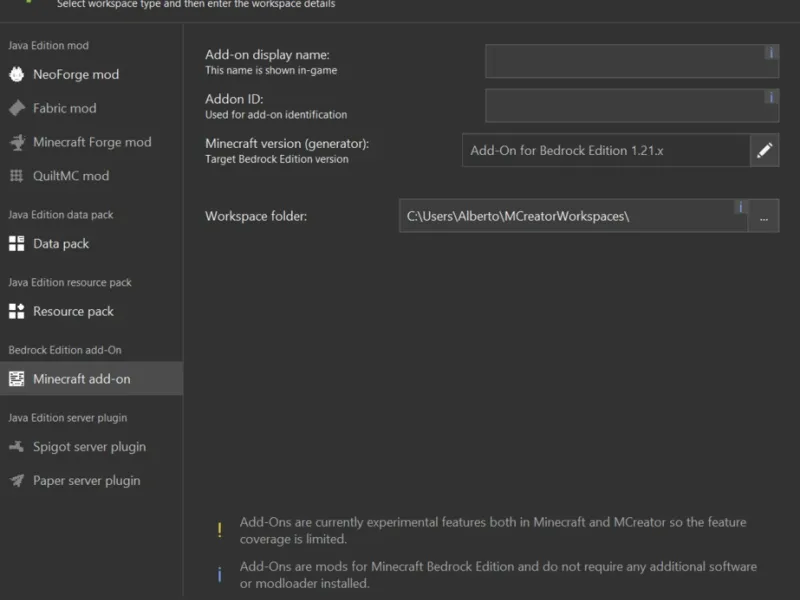The height and width of the screenshot is (600, 800).
Task: Click the pencil icon to edit generator version
Action: (x=764, y=151)
